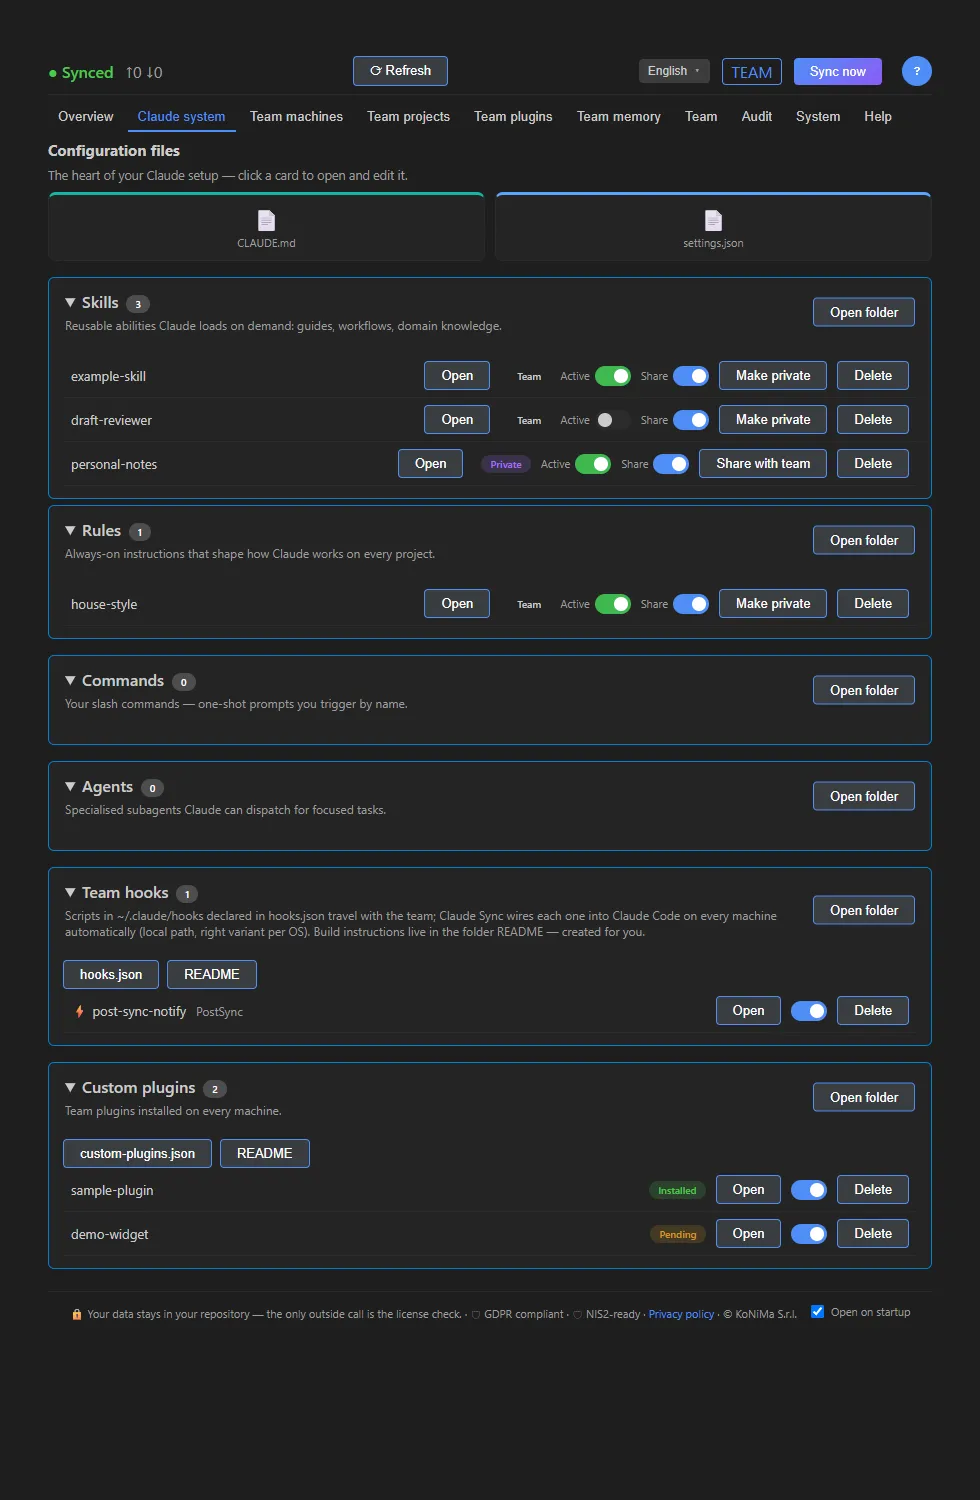Delete the demo-widget plugin
Screen dimensions: 980x1500
coord(873,1234)
